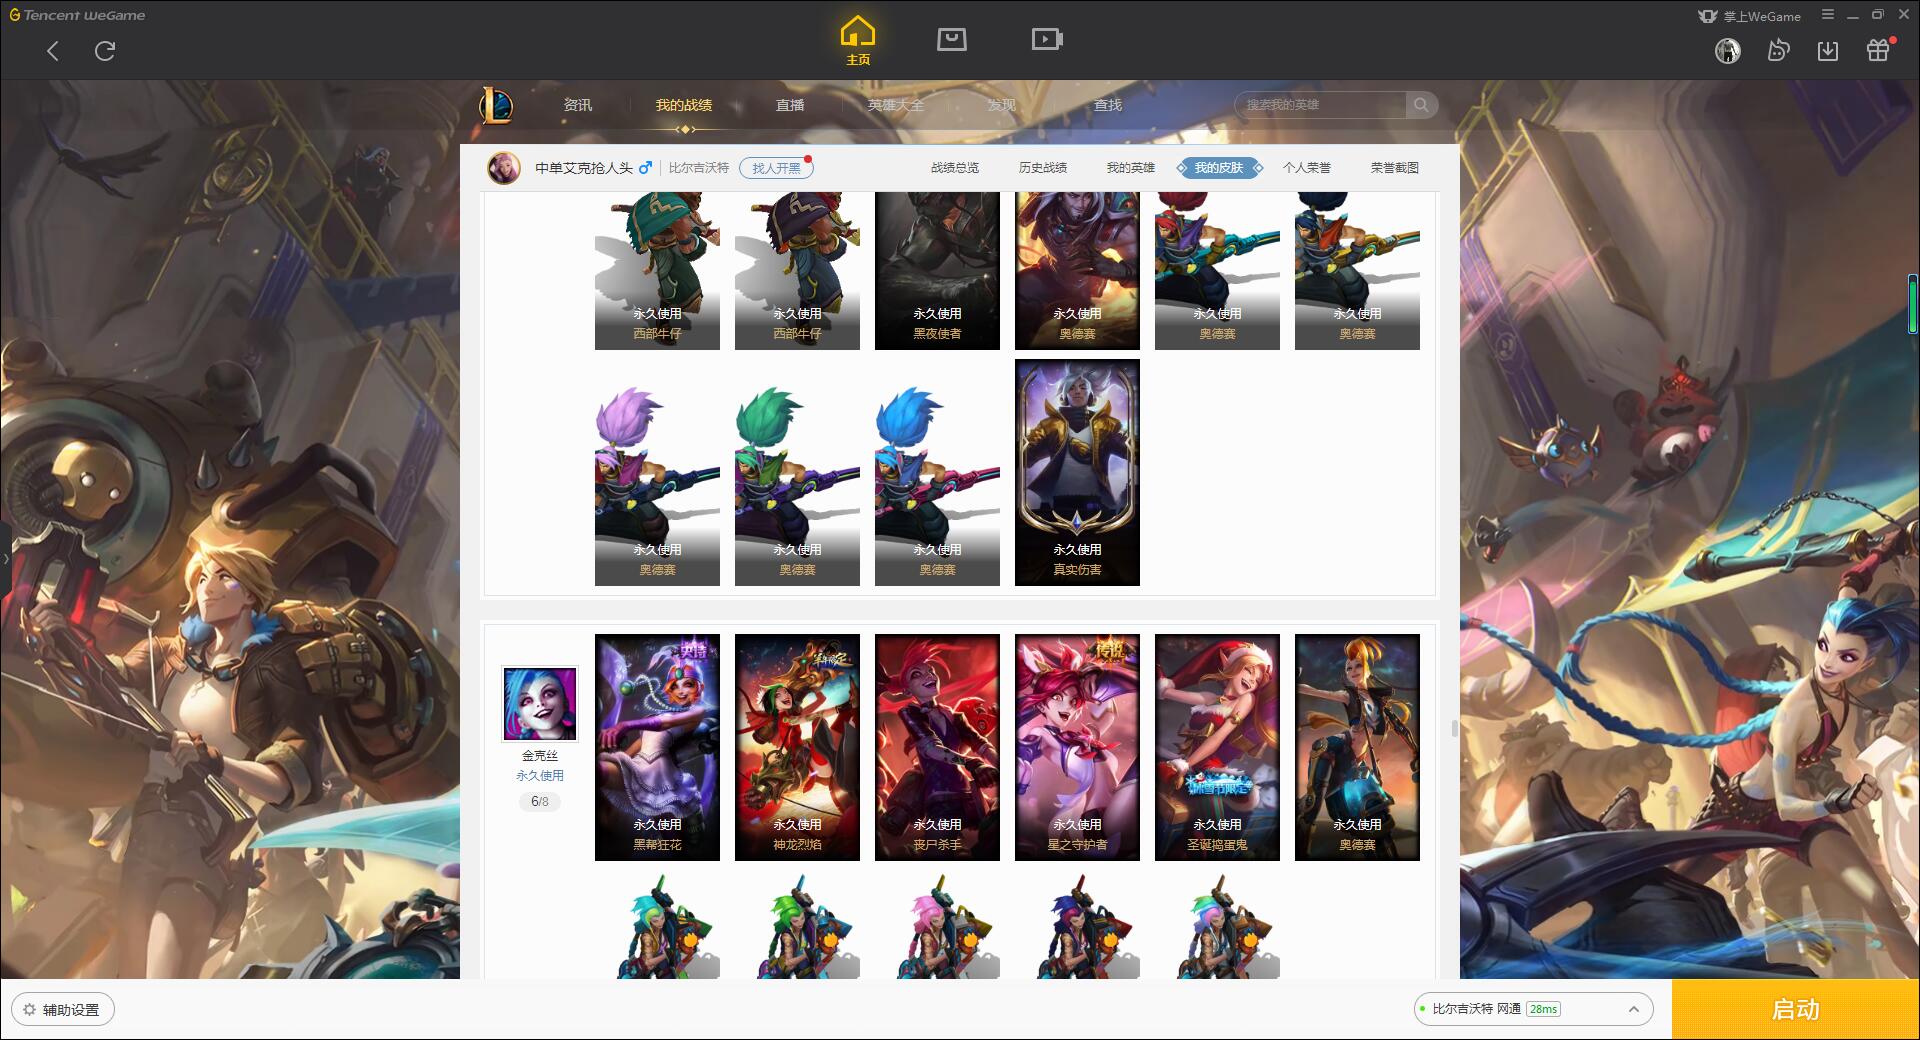Image resolution: width=1920 pixels, height=1040 pixels.
Task: Click the 金克丝 champion name
Action: 540,756
